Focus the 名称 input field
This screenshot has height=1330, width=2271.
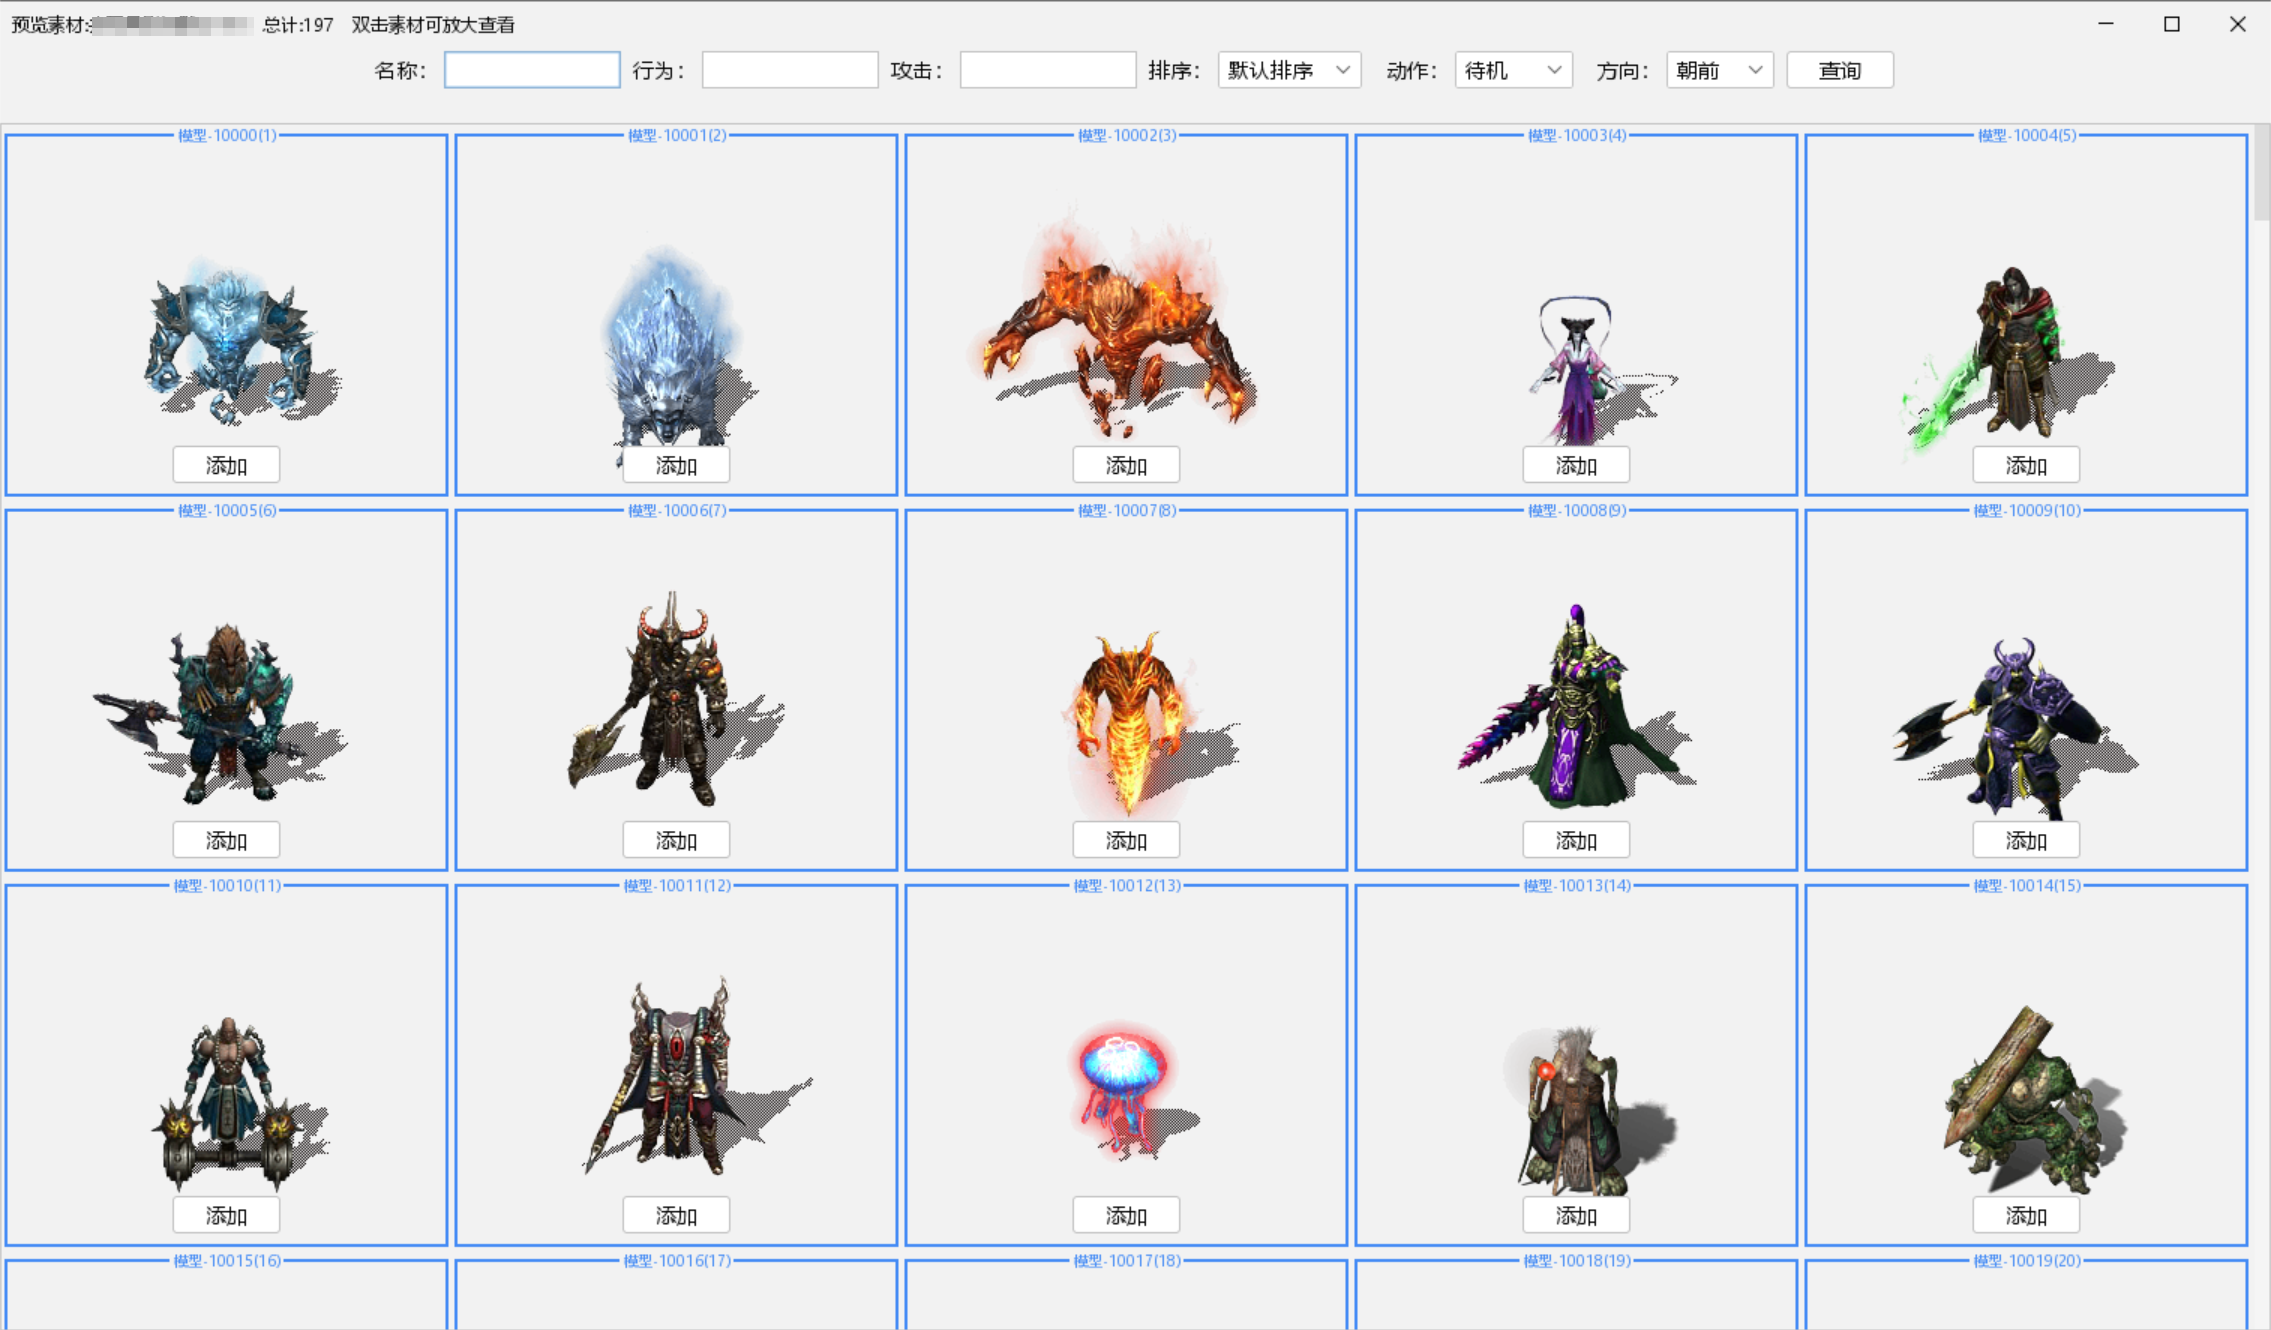532,70
